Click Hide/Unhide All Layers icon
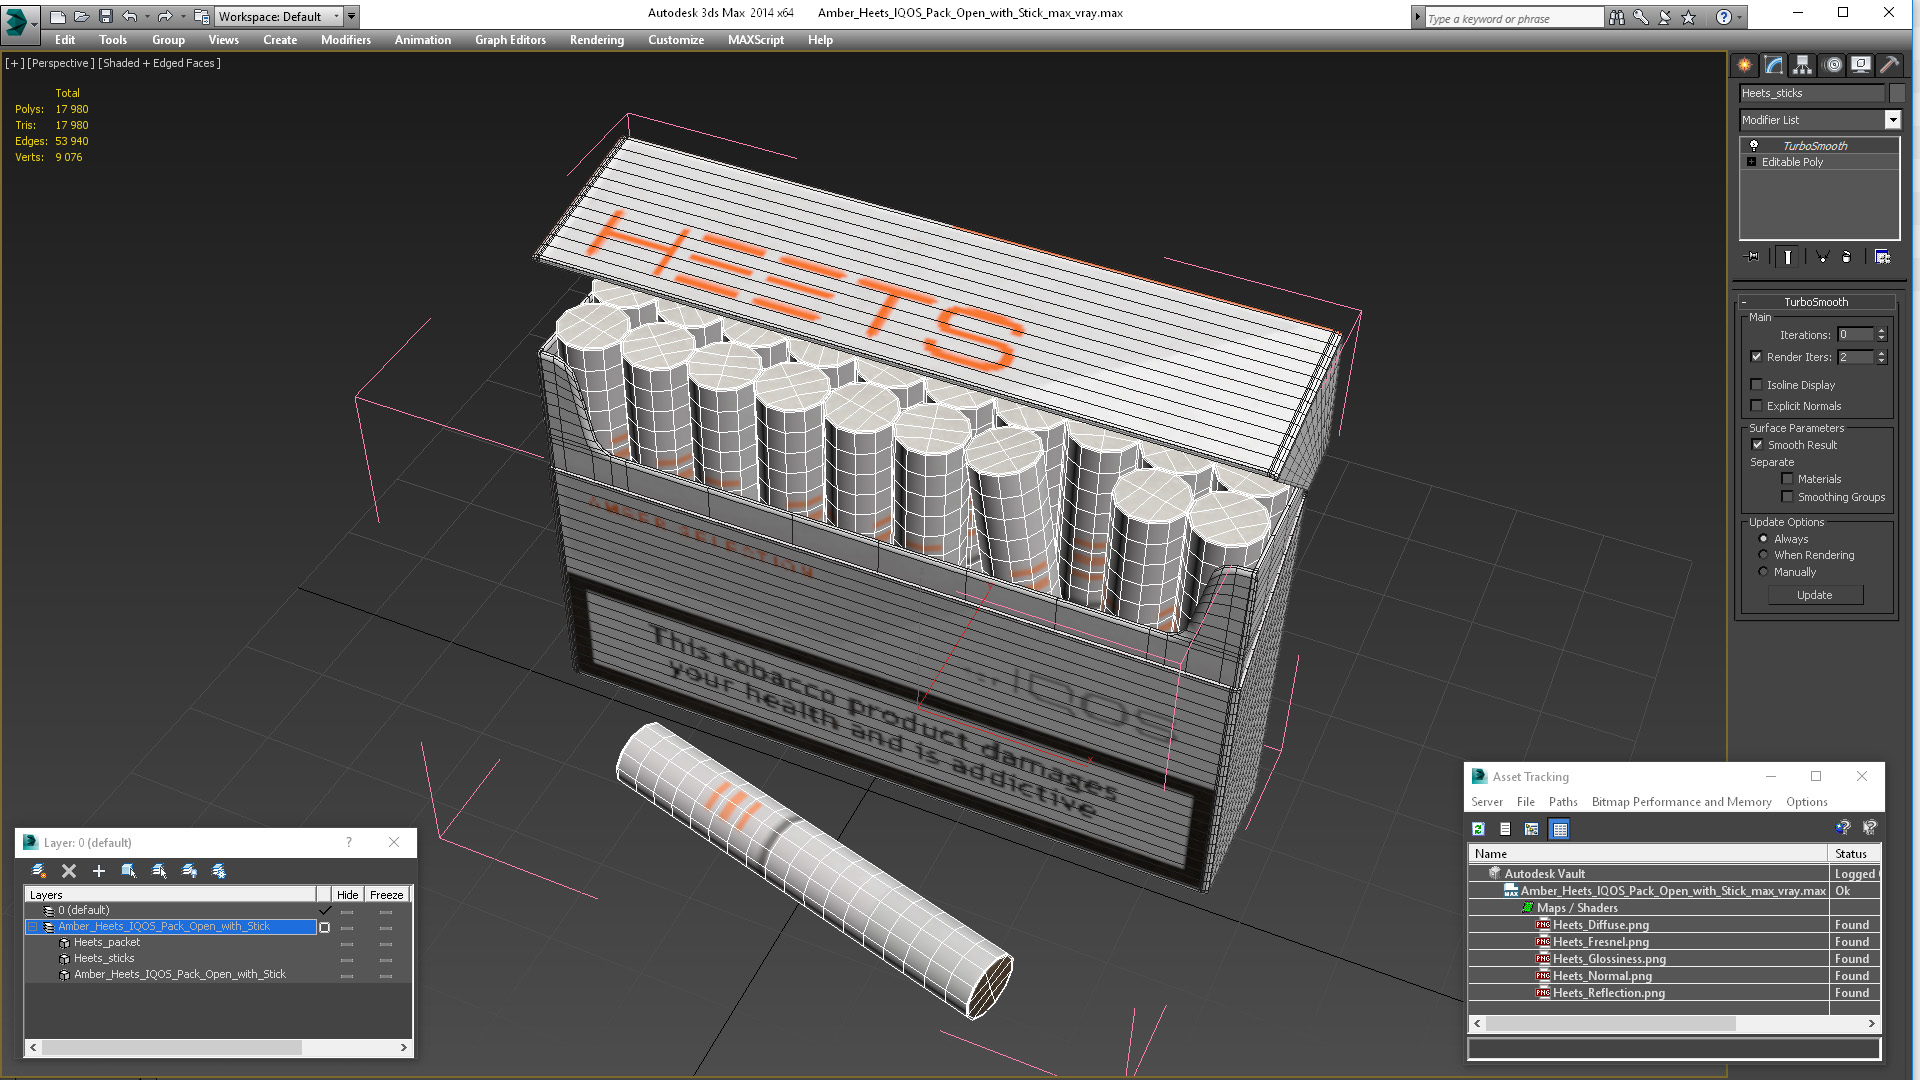This screenshot has width=1920, height=1080. (x=189, y=871)
